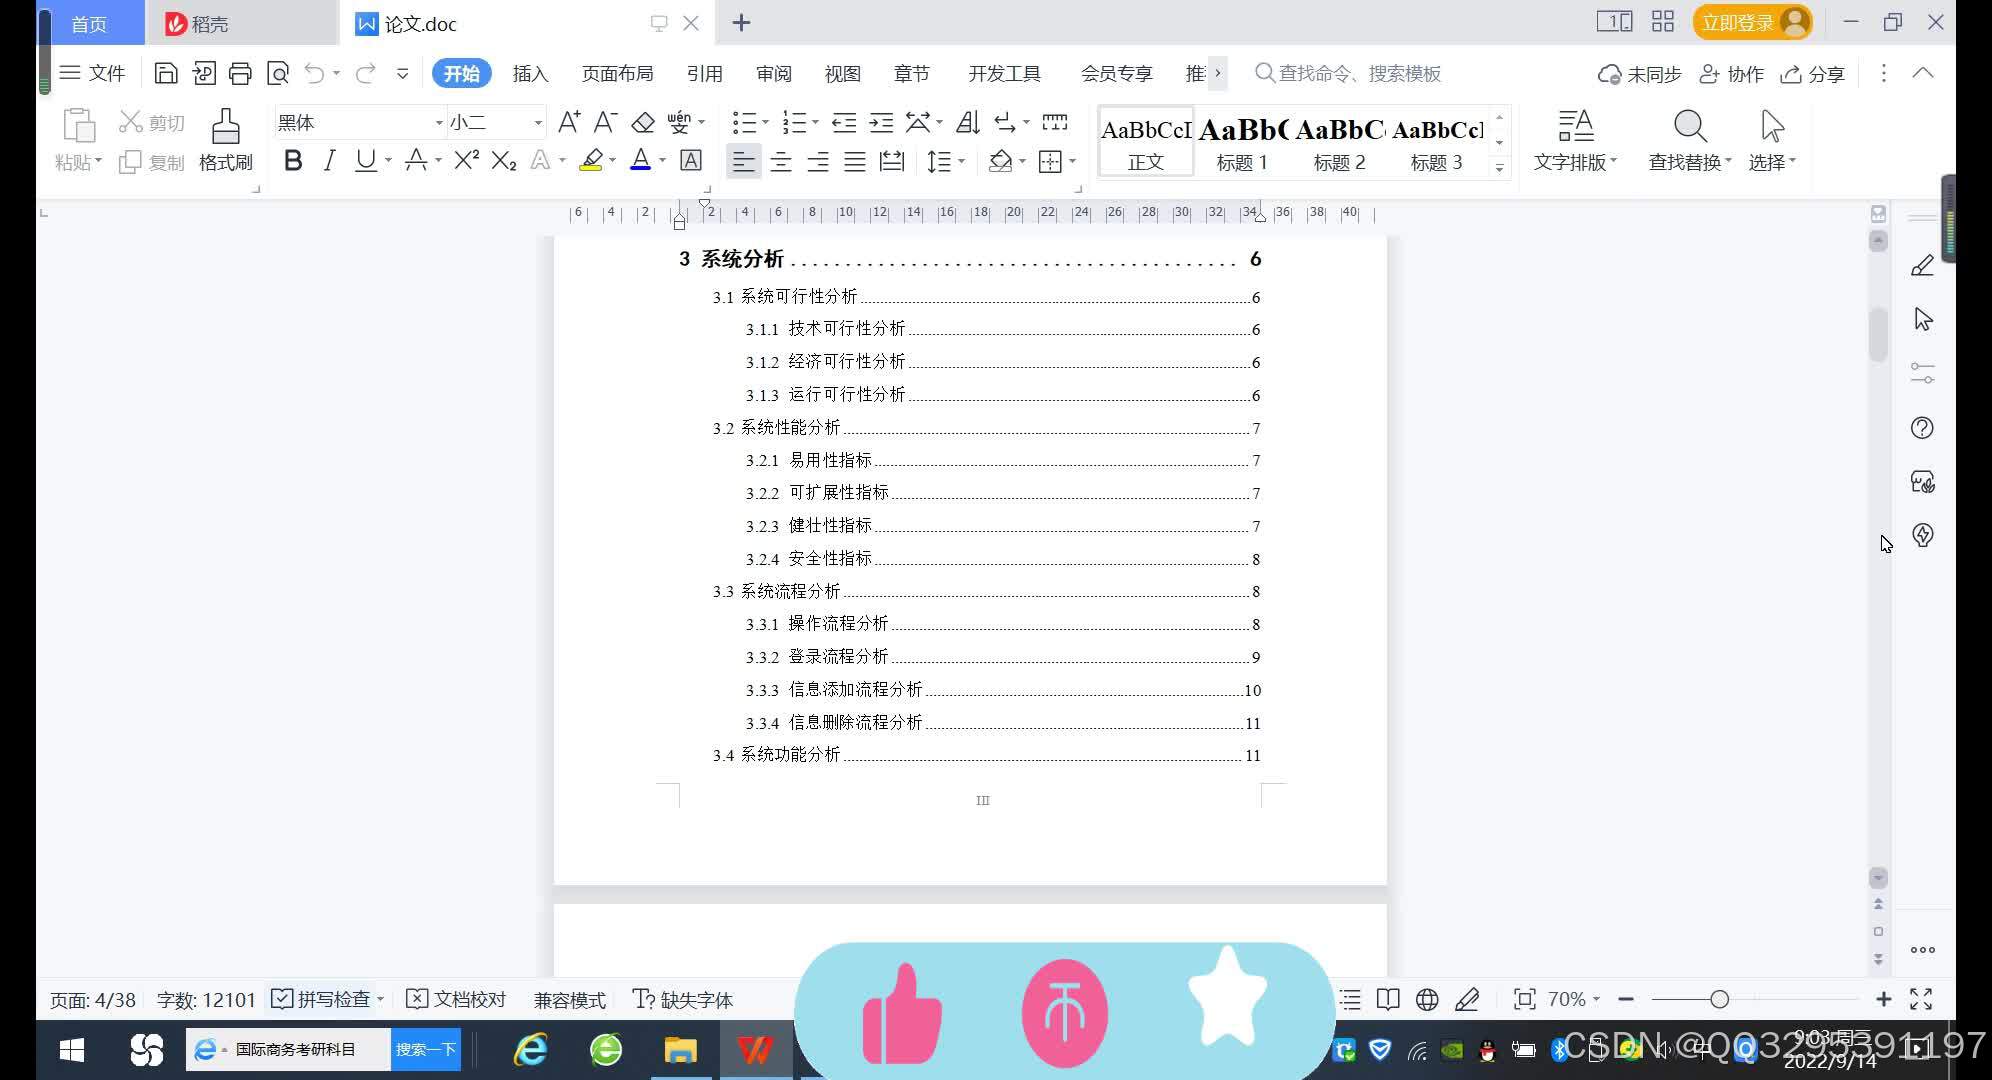Click the 搜索一下 search button in taskbar

[426, 1049]
